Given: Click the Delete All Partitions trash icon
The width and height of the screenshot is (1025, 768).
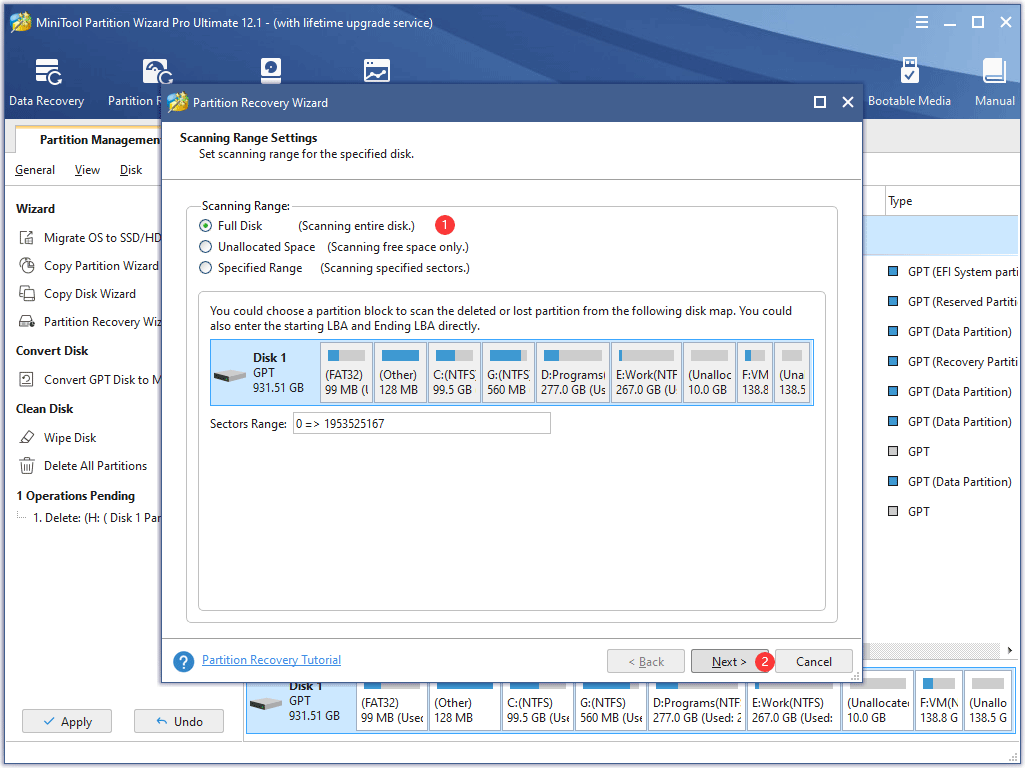Looking at the screenshot, I should tap(27, 466).
